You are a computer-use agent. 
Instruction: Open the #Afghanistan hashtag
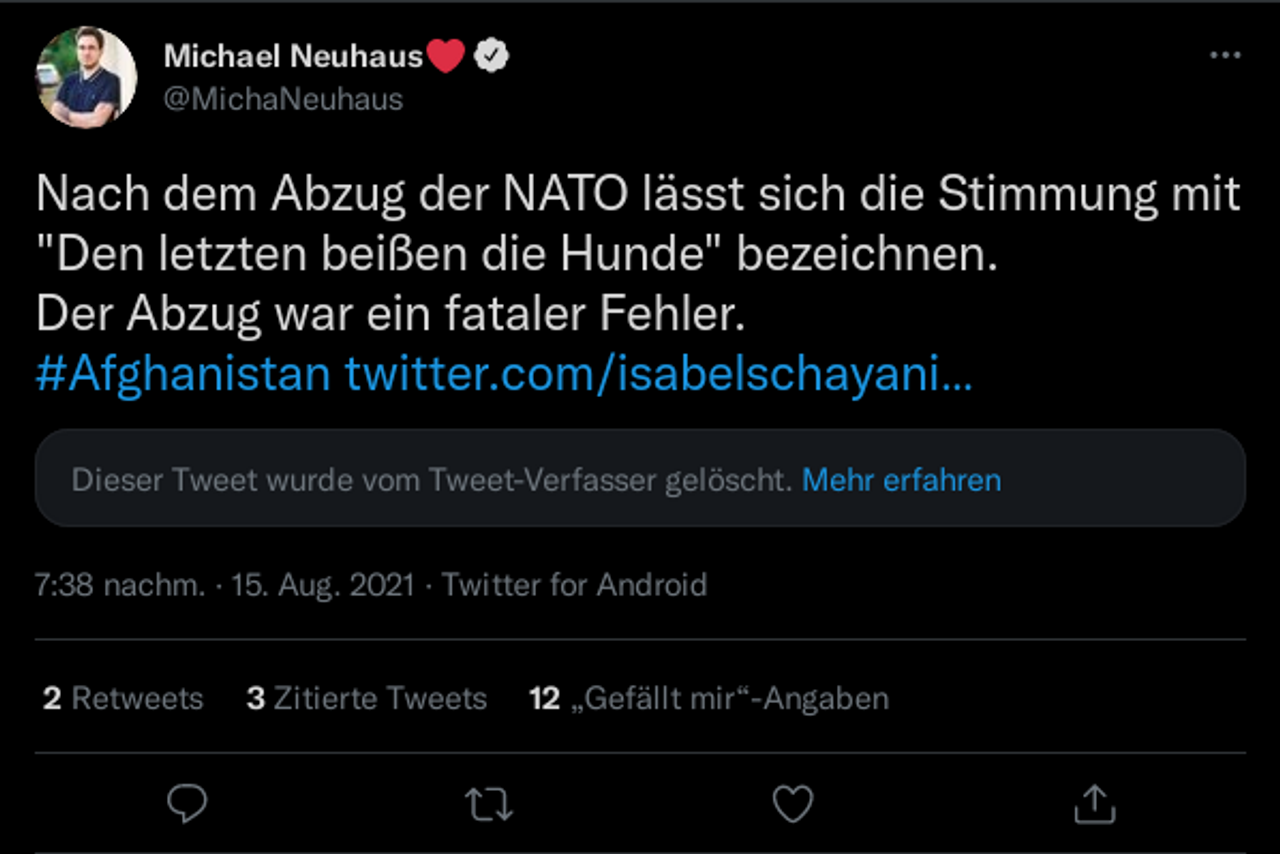183,374
